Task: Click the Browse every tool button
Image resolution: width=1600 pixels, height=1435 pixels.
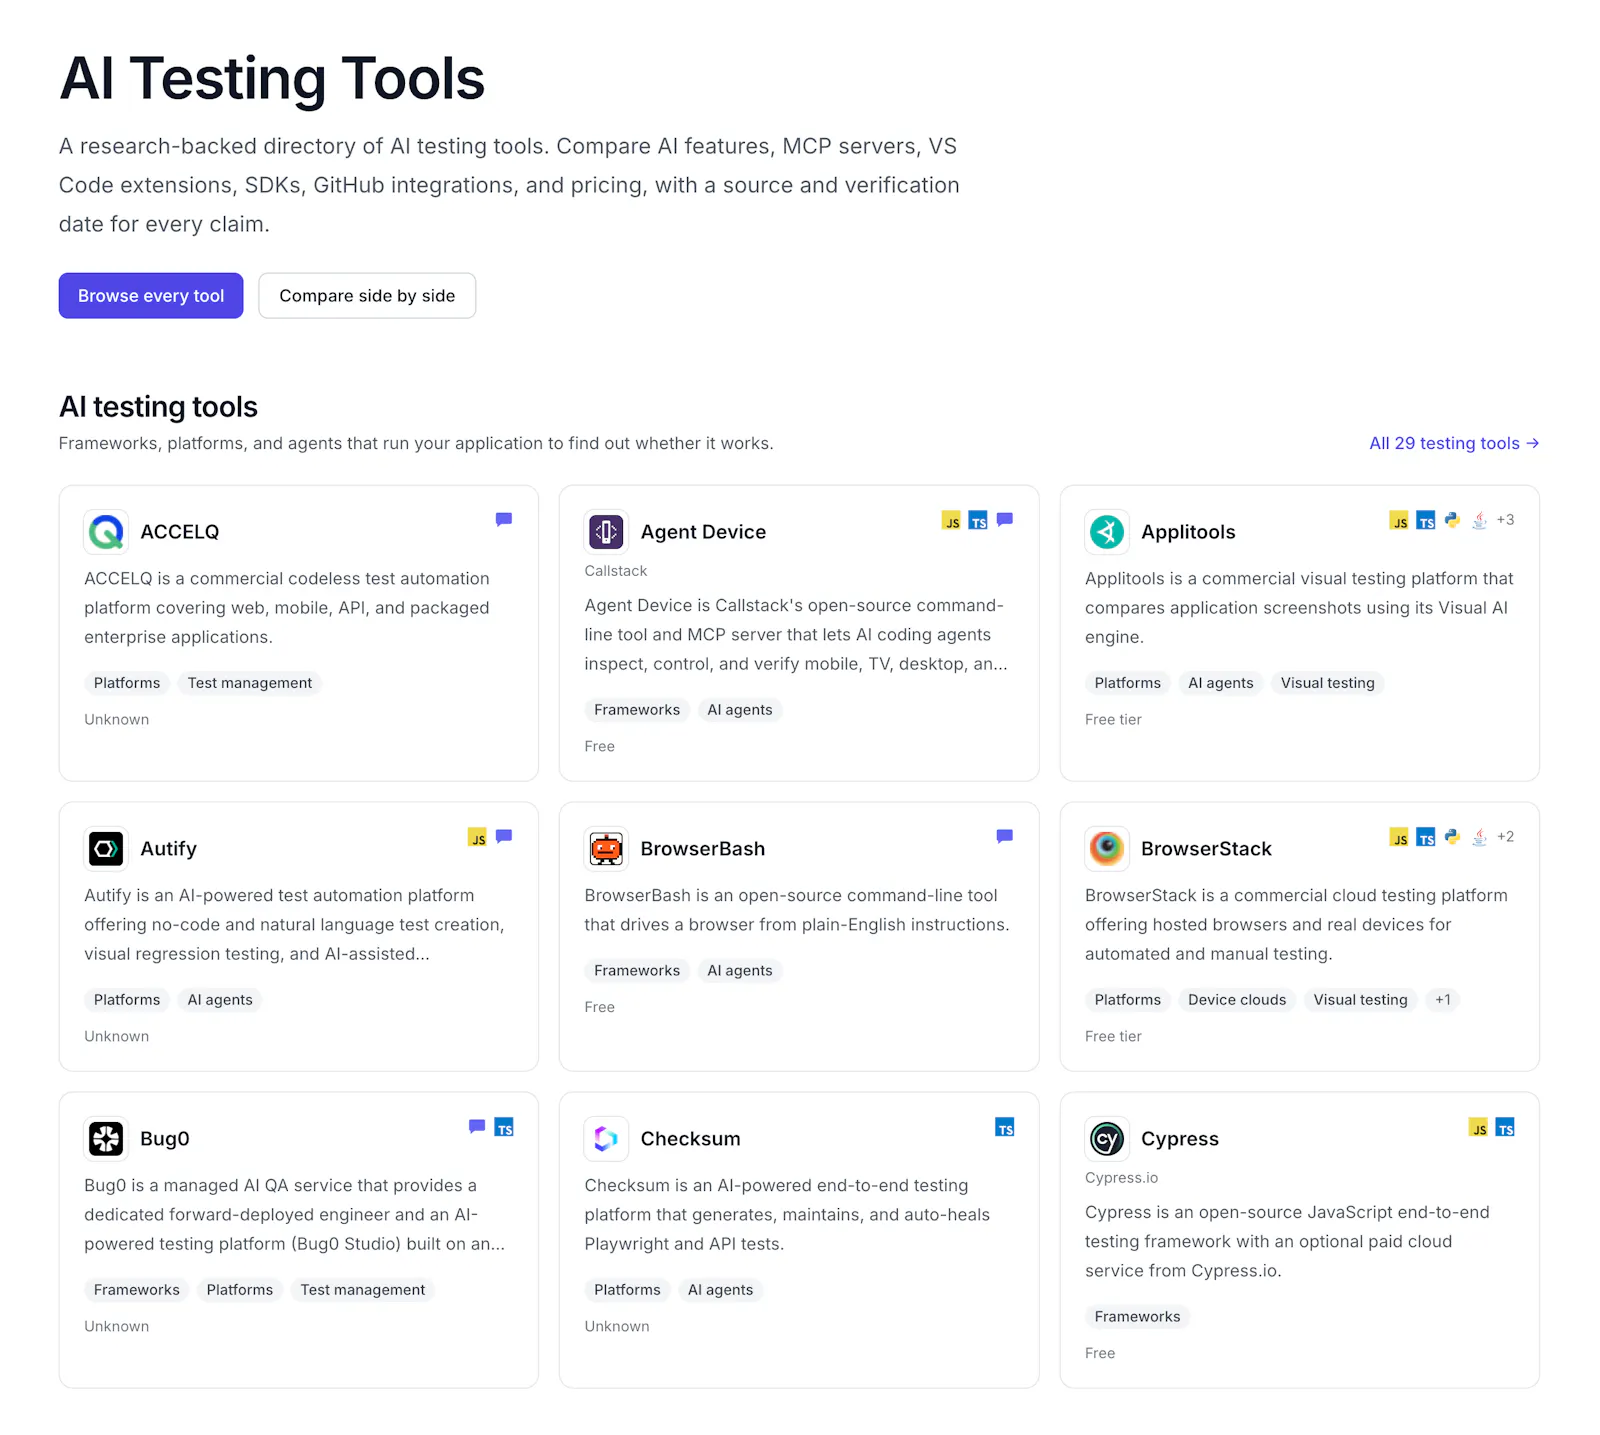Action: click(x=151, y=296)
